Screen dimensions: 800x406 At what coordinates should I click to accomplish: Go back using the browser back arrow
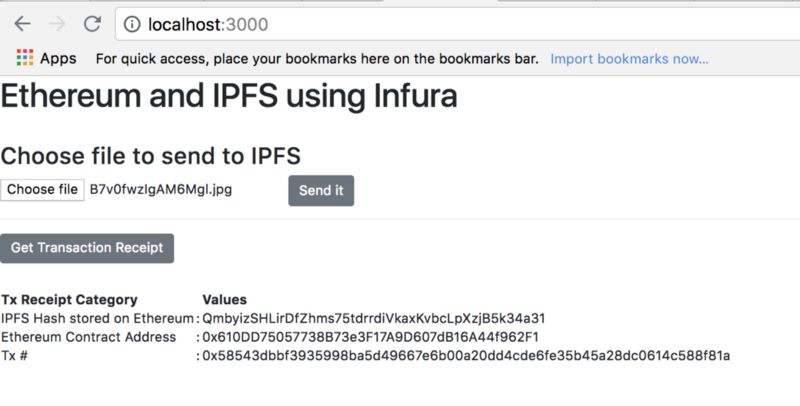click(22, 24)
